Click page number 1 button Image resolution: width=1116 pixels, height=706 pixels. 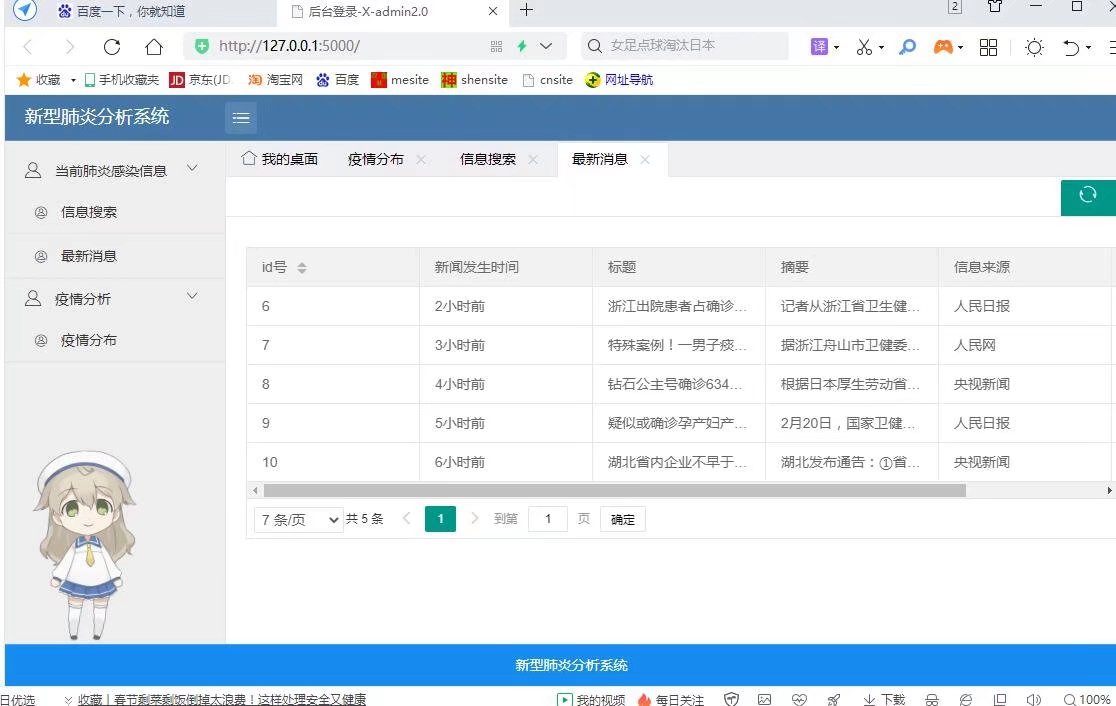coord(440,519)
